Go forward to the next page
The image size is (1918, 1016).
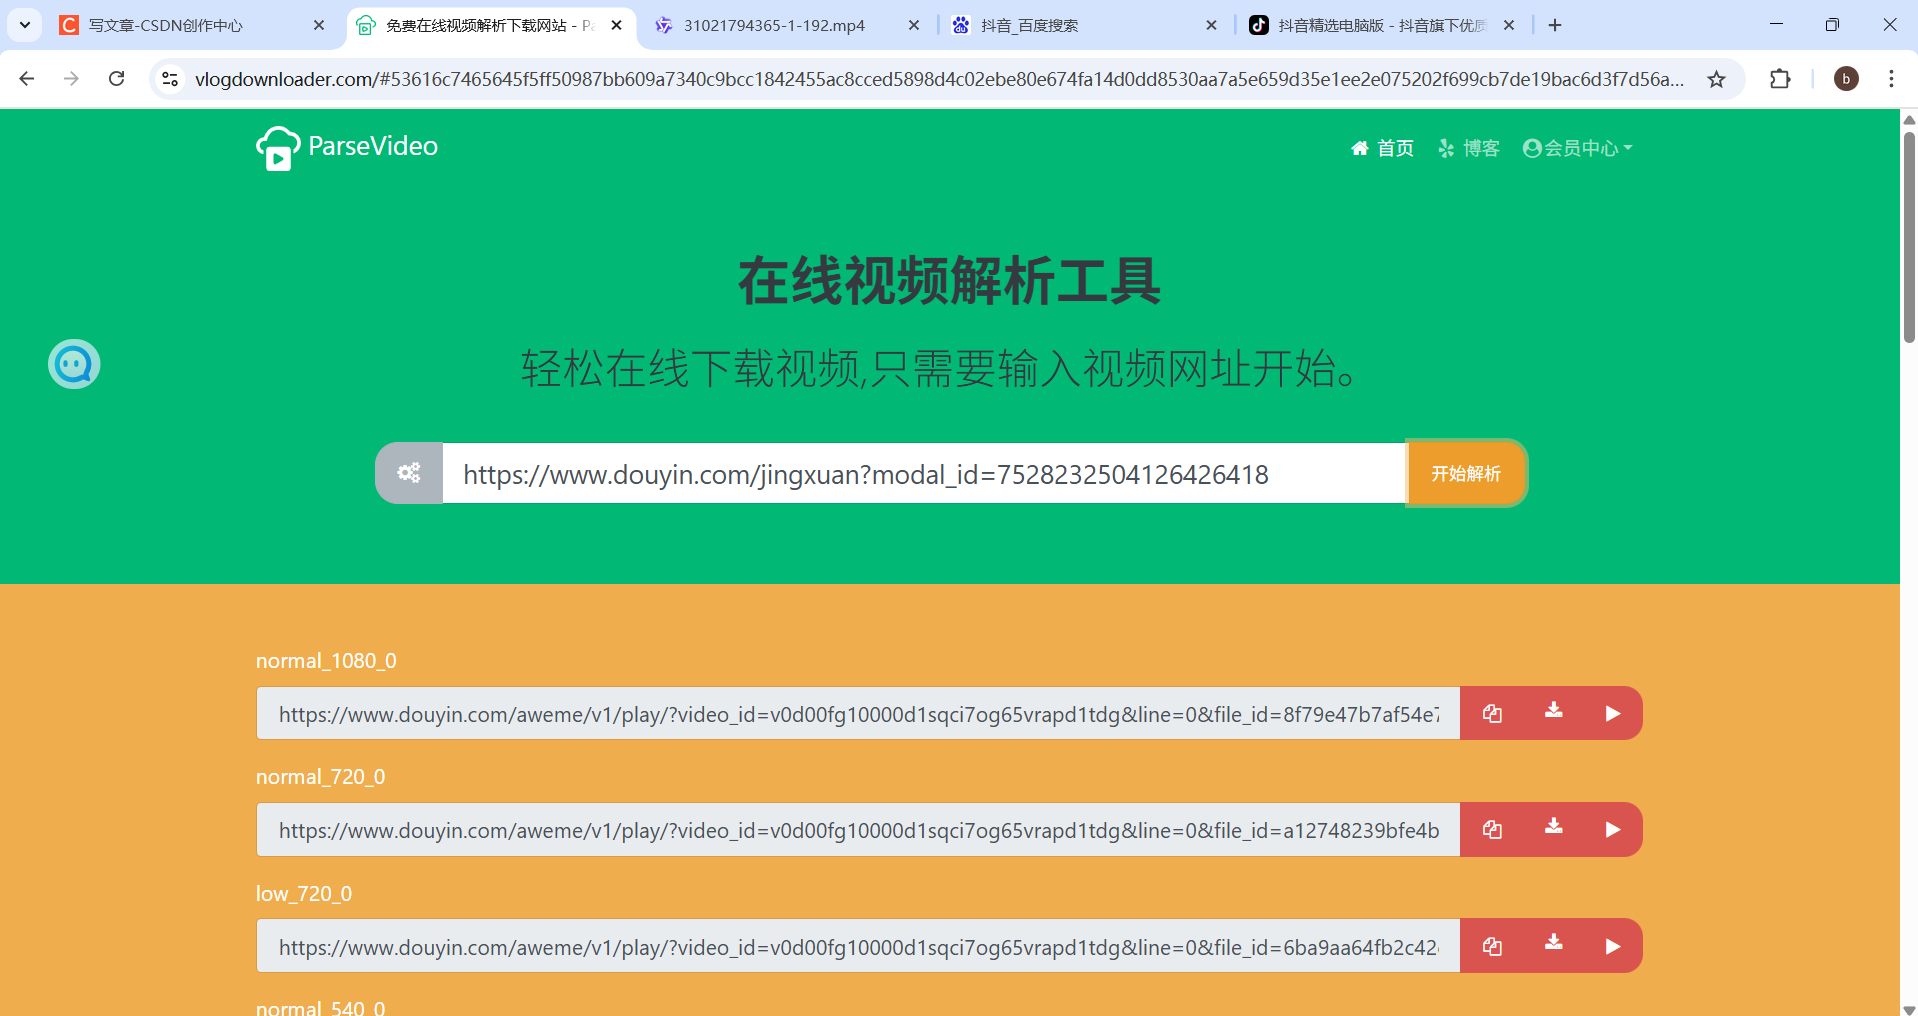(71, 78)
